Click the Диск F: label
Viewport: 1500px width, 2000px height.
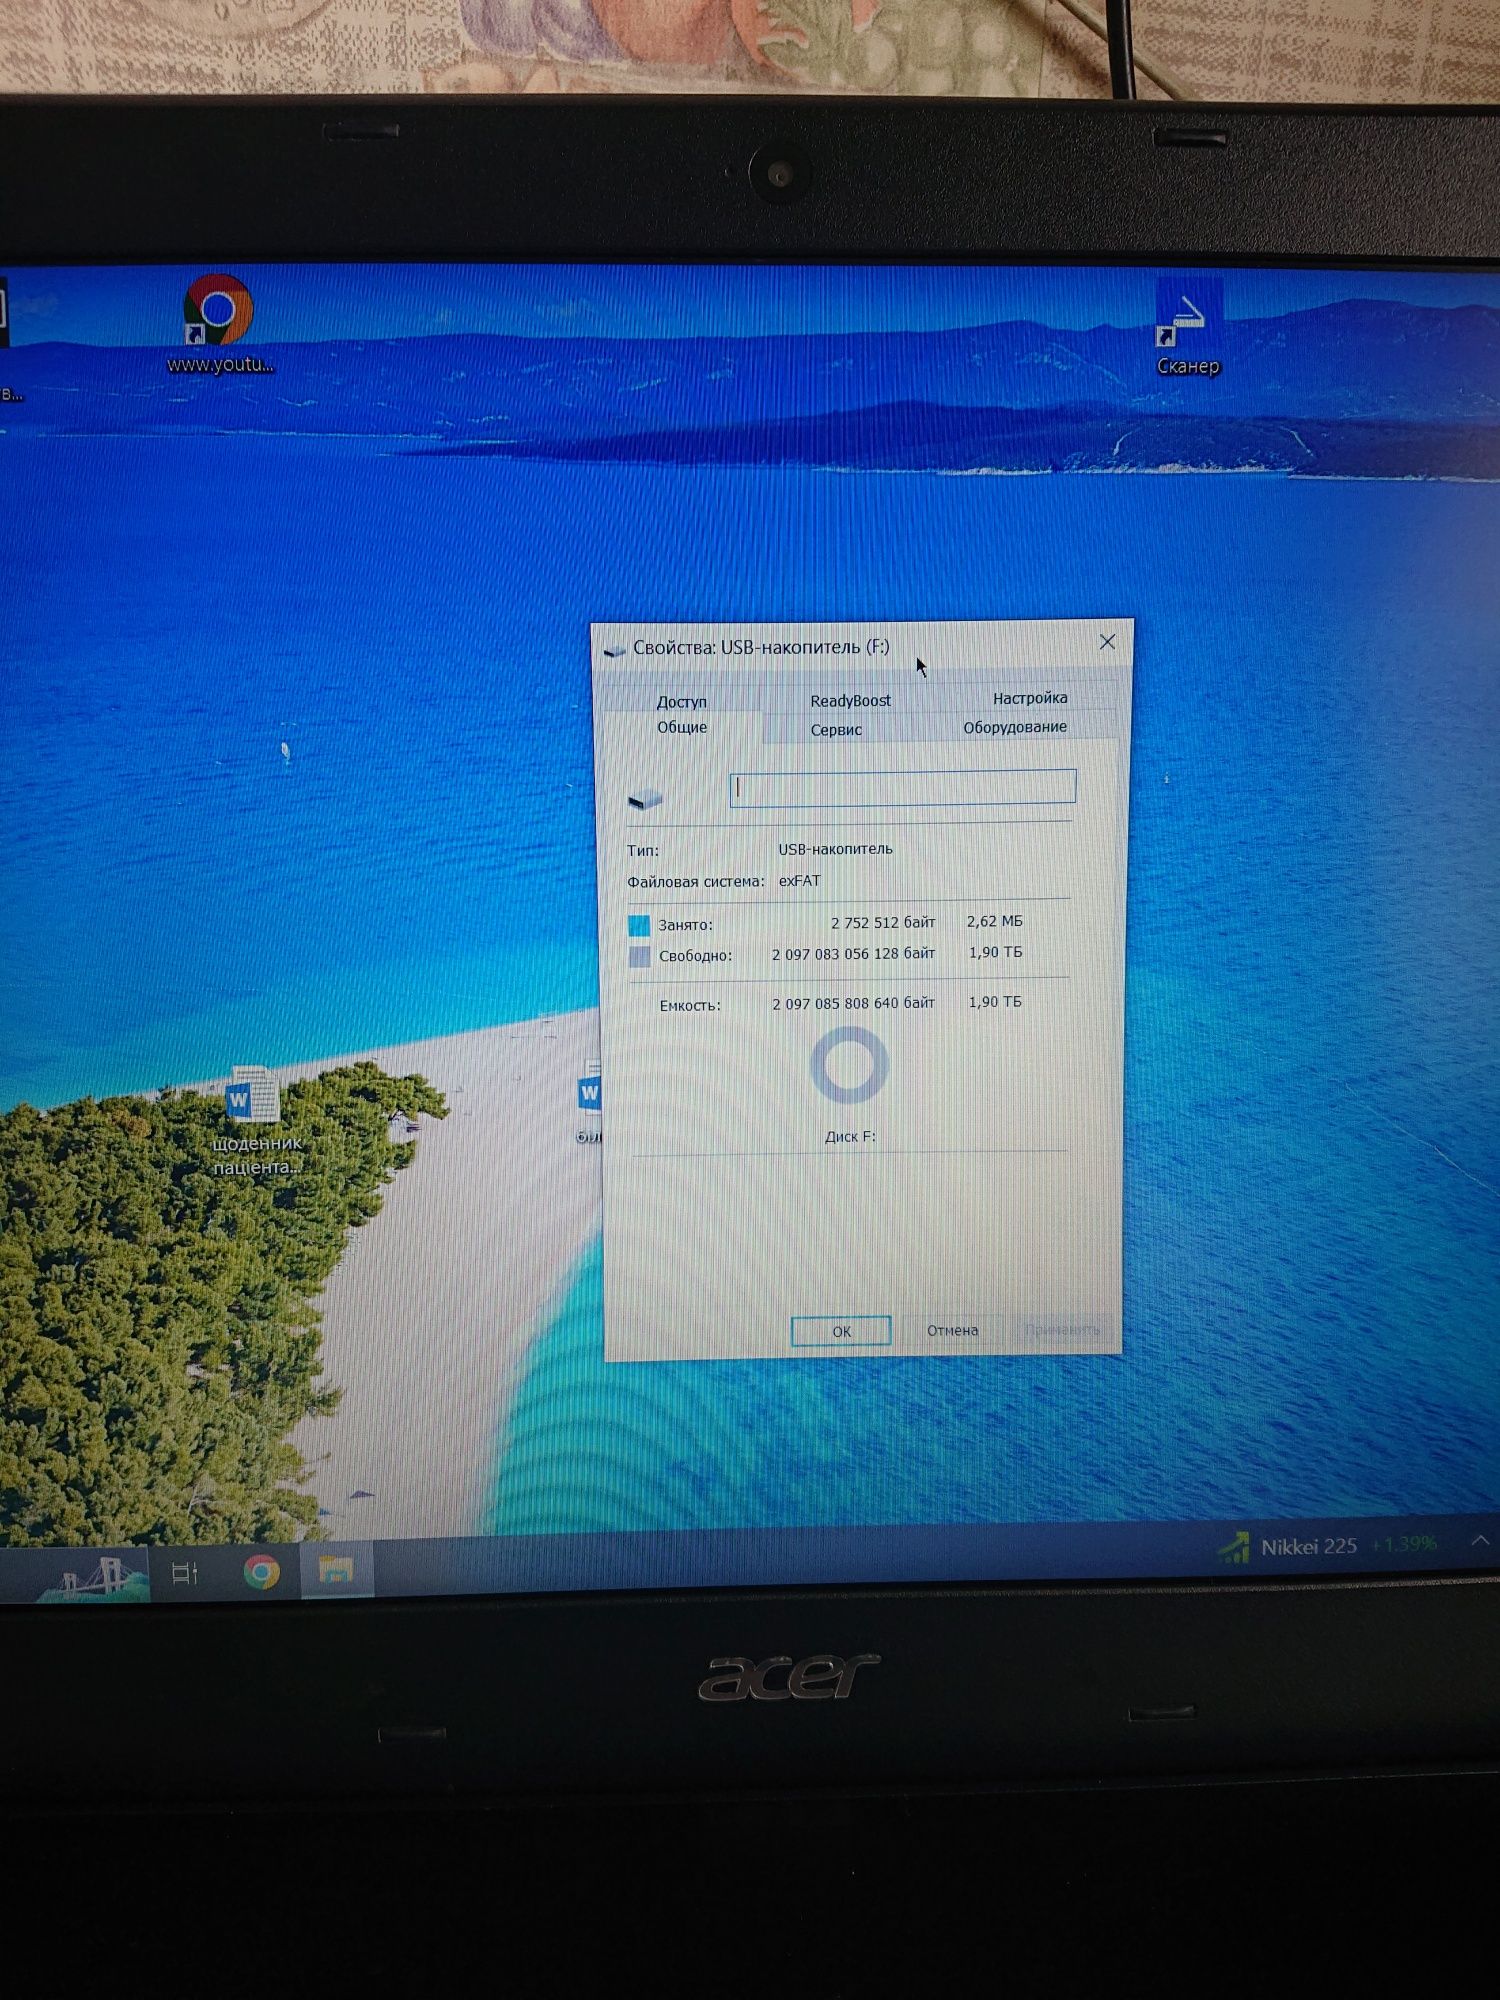(x=850, y=1137)
